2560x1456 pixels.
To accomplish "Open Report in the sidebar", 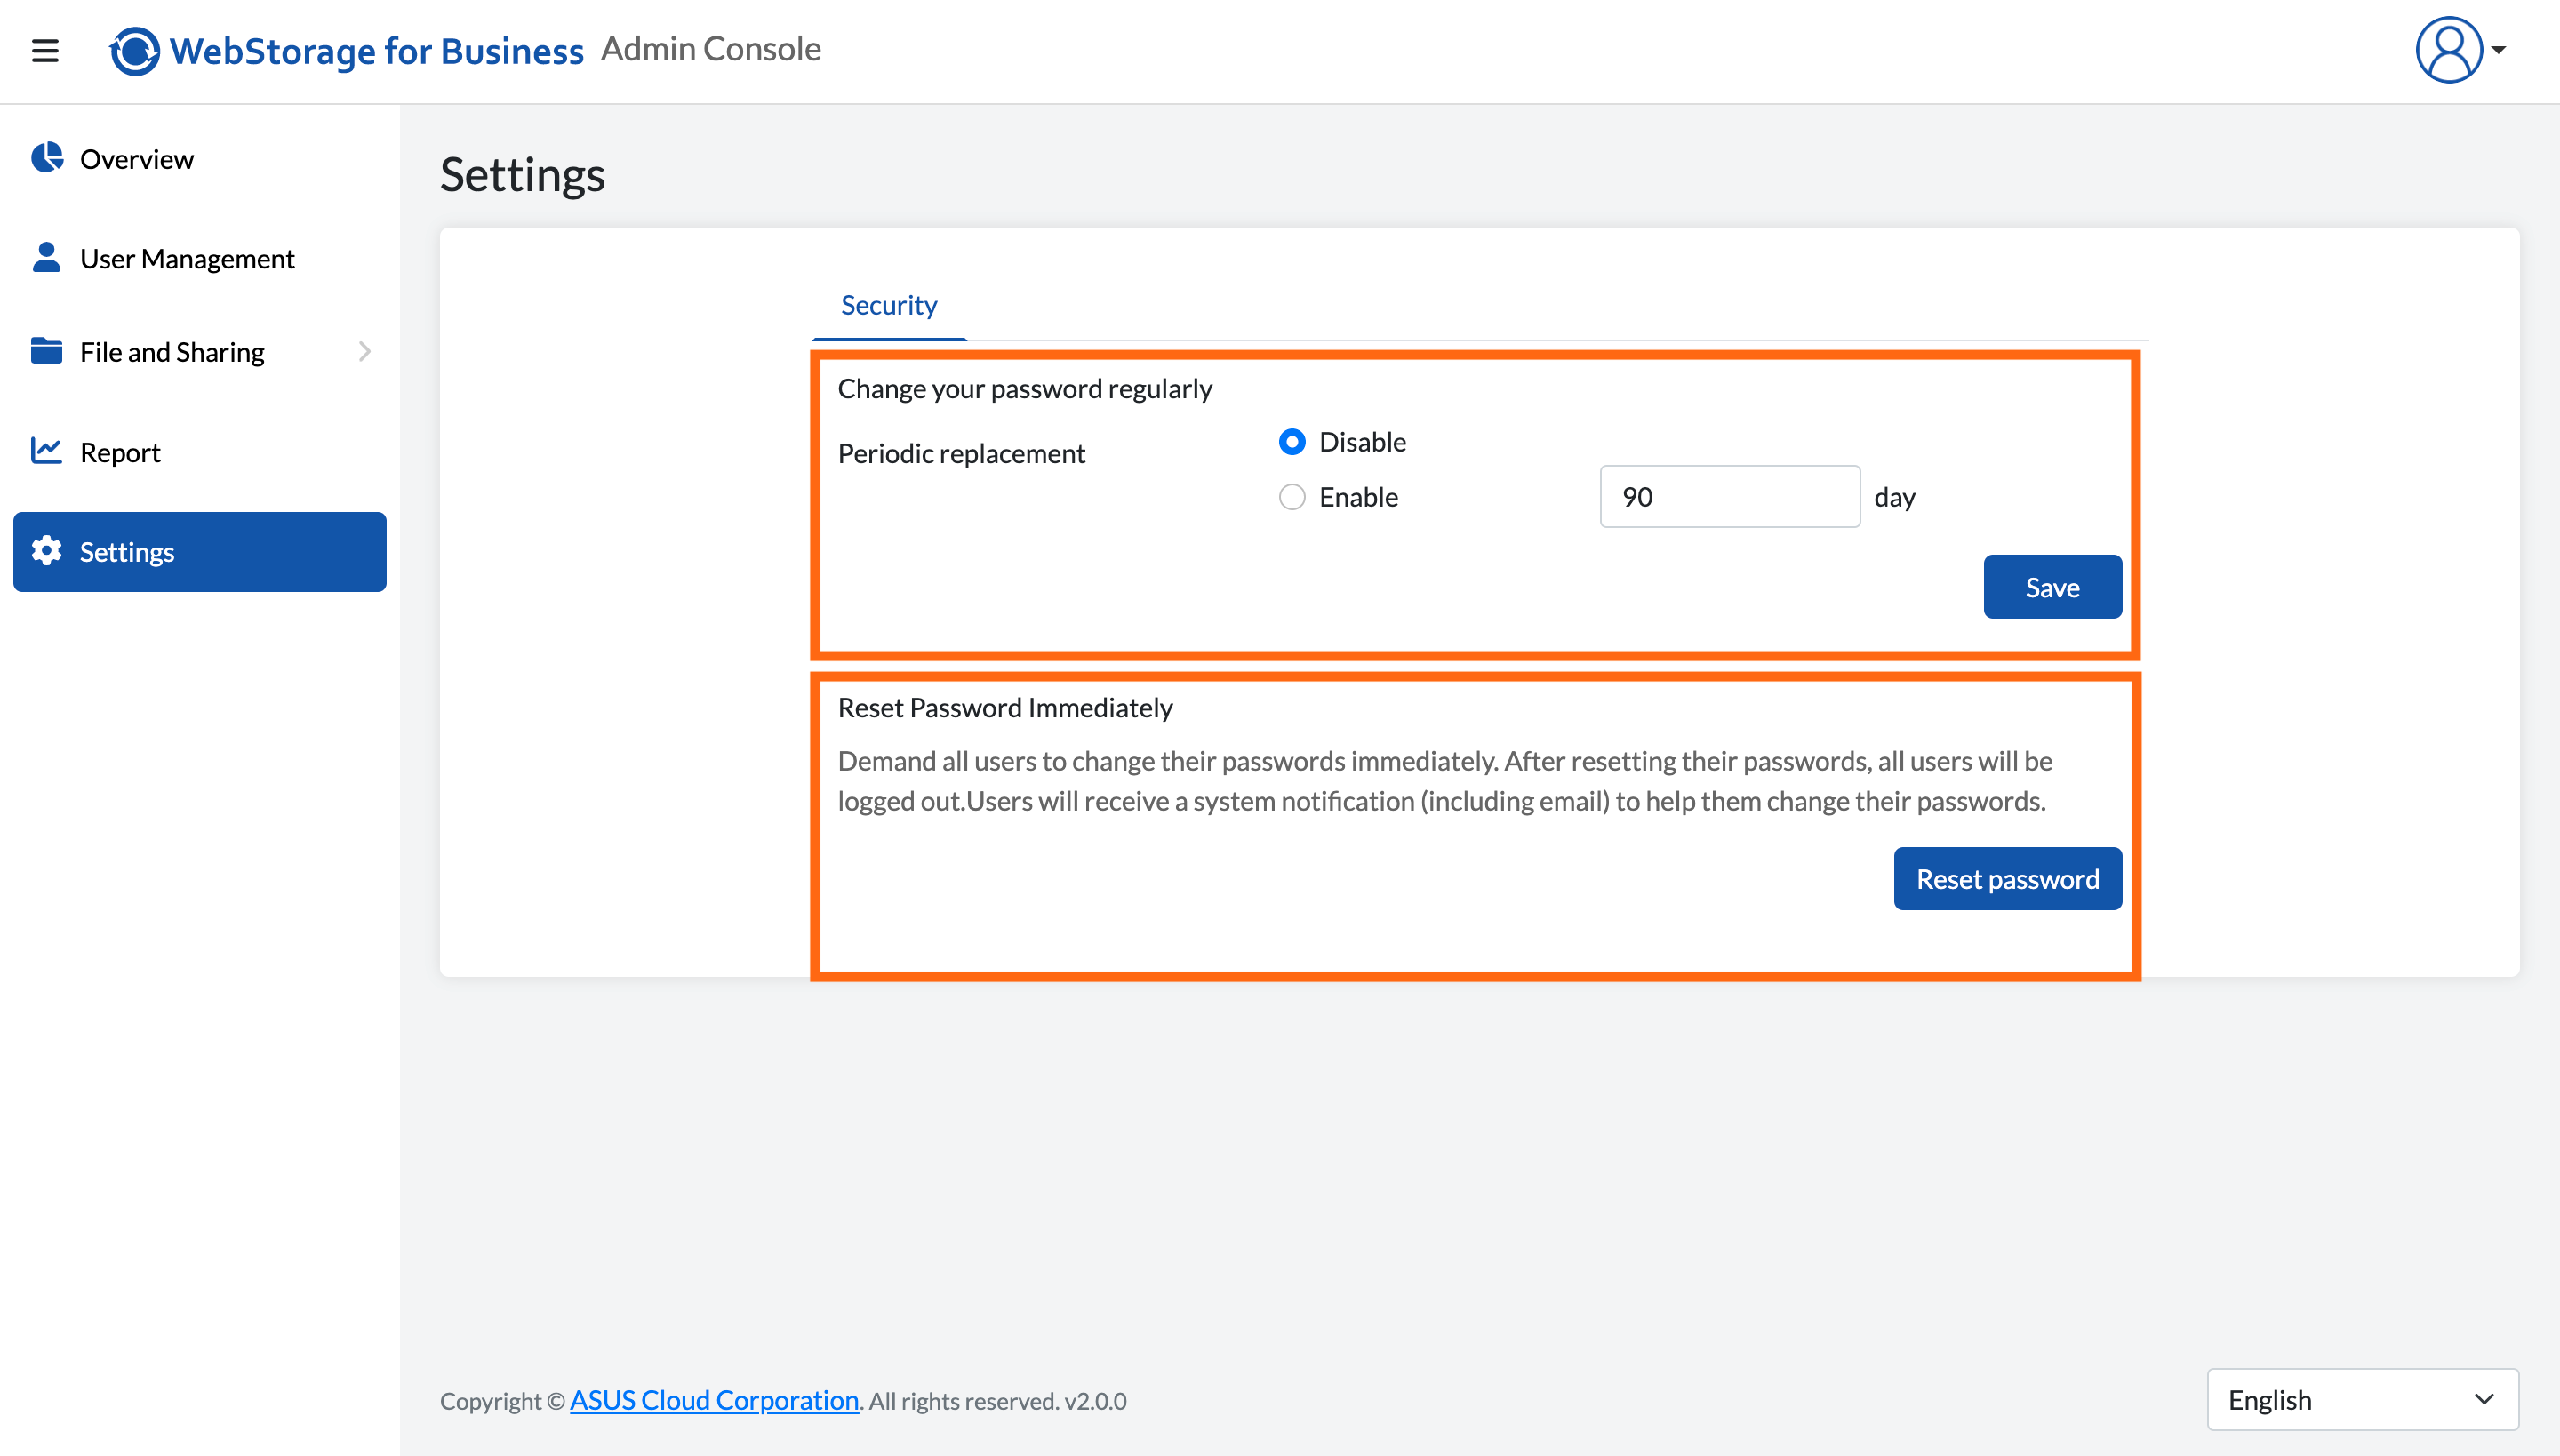I will tap(200, 452).
